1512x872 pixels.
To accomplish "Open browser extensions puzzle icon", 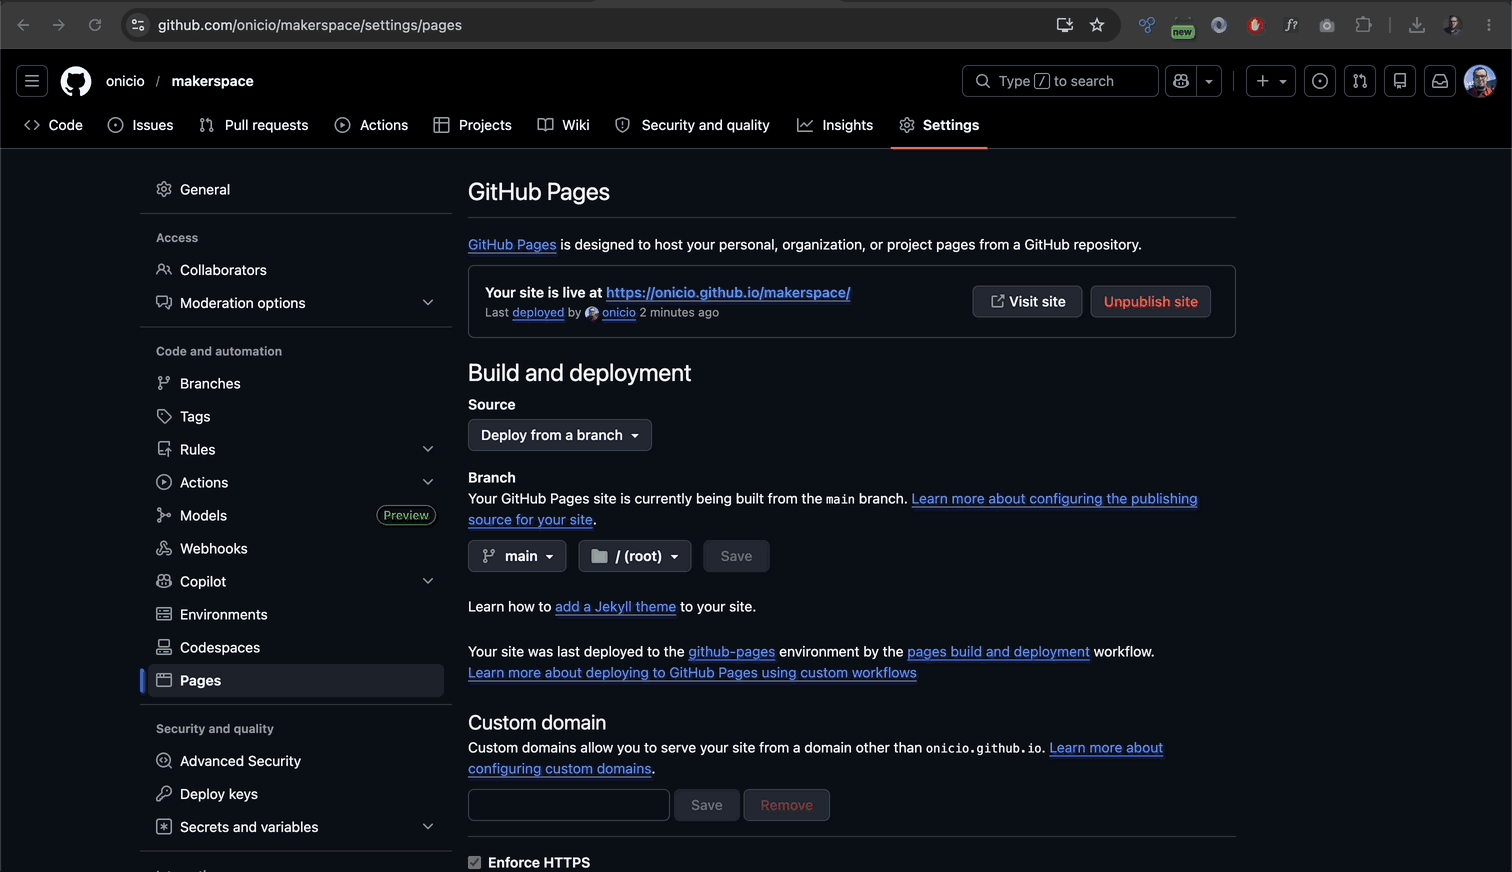I will (1363, 25).
